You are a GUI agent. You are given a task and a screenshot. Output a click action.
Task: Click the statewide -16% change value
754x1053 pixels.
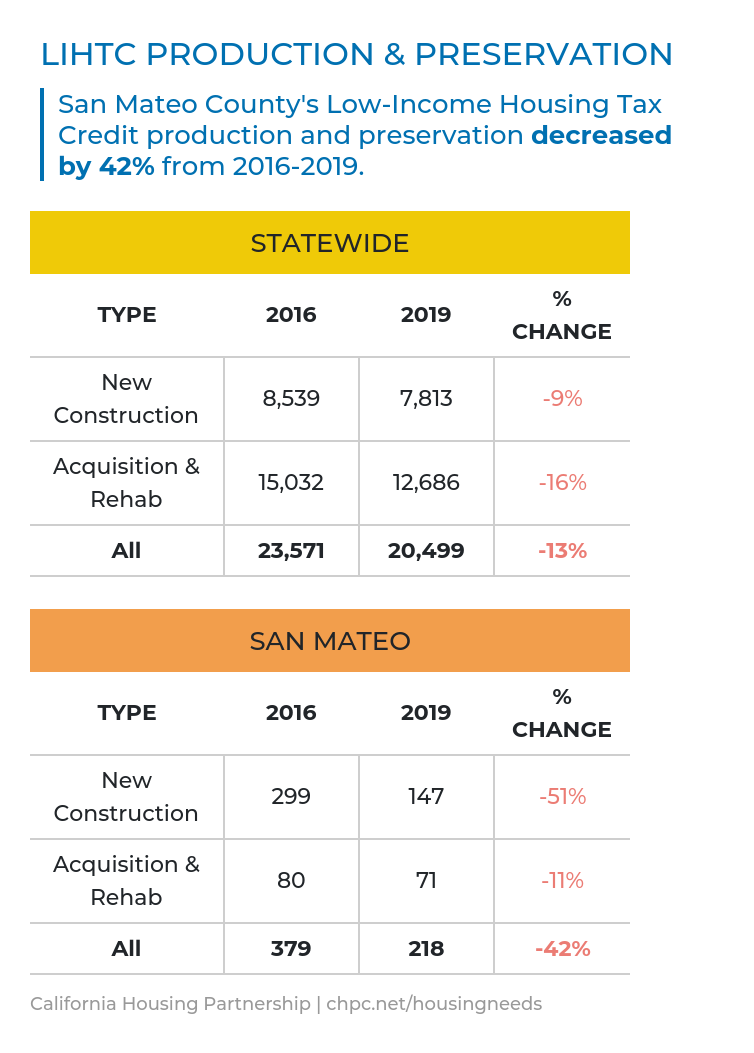pyautogui.click(x=562, y=483)
